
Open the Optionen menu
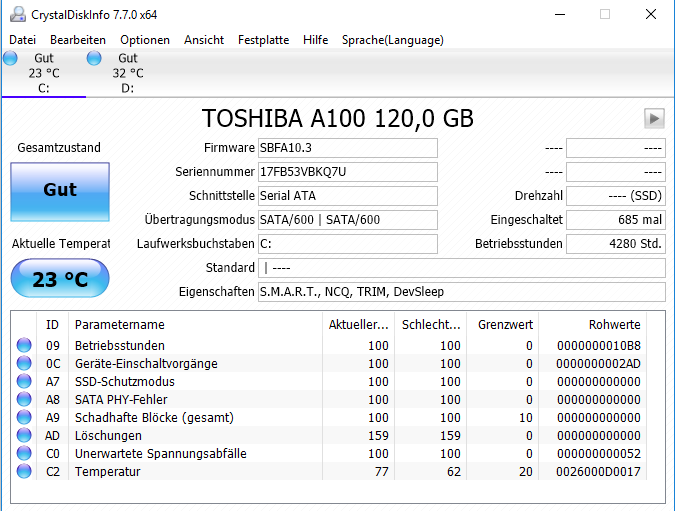point(145,40)
